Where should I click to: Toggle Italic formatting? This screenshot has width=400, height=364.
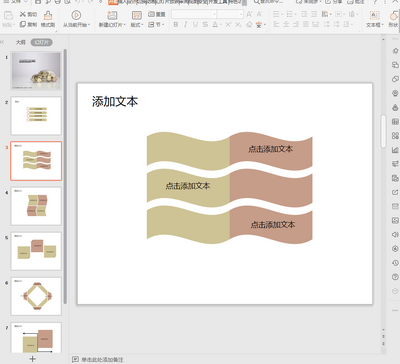click(185, 25)
